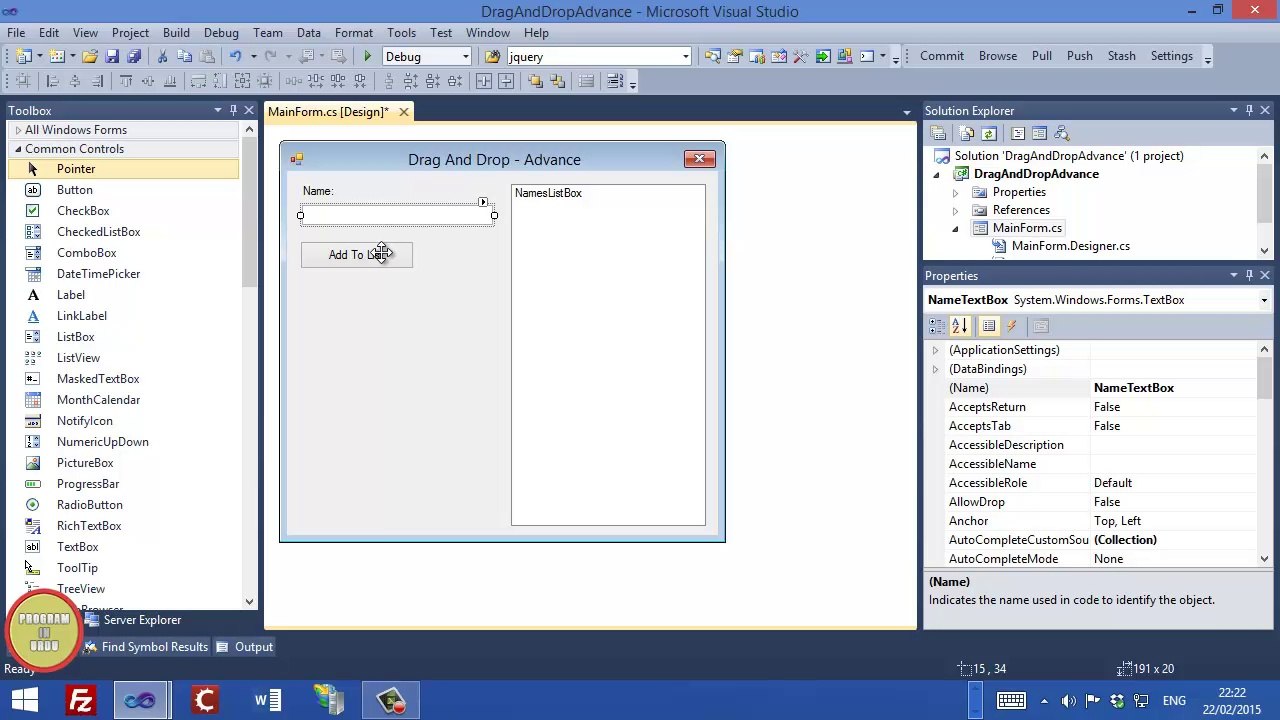This screenshot has height=720, width=1280.
Task: Click the Stash button in the Git toolbar
Action: tap(1122, 56)
